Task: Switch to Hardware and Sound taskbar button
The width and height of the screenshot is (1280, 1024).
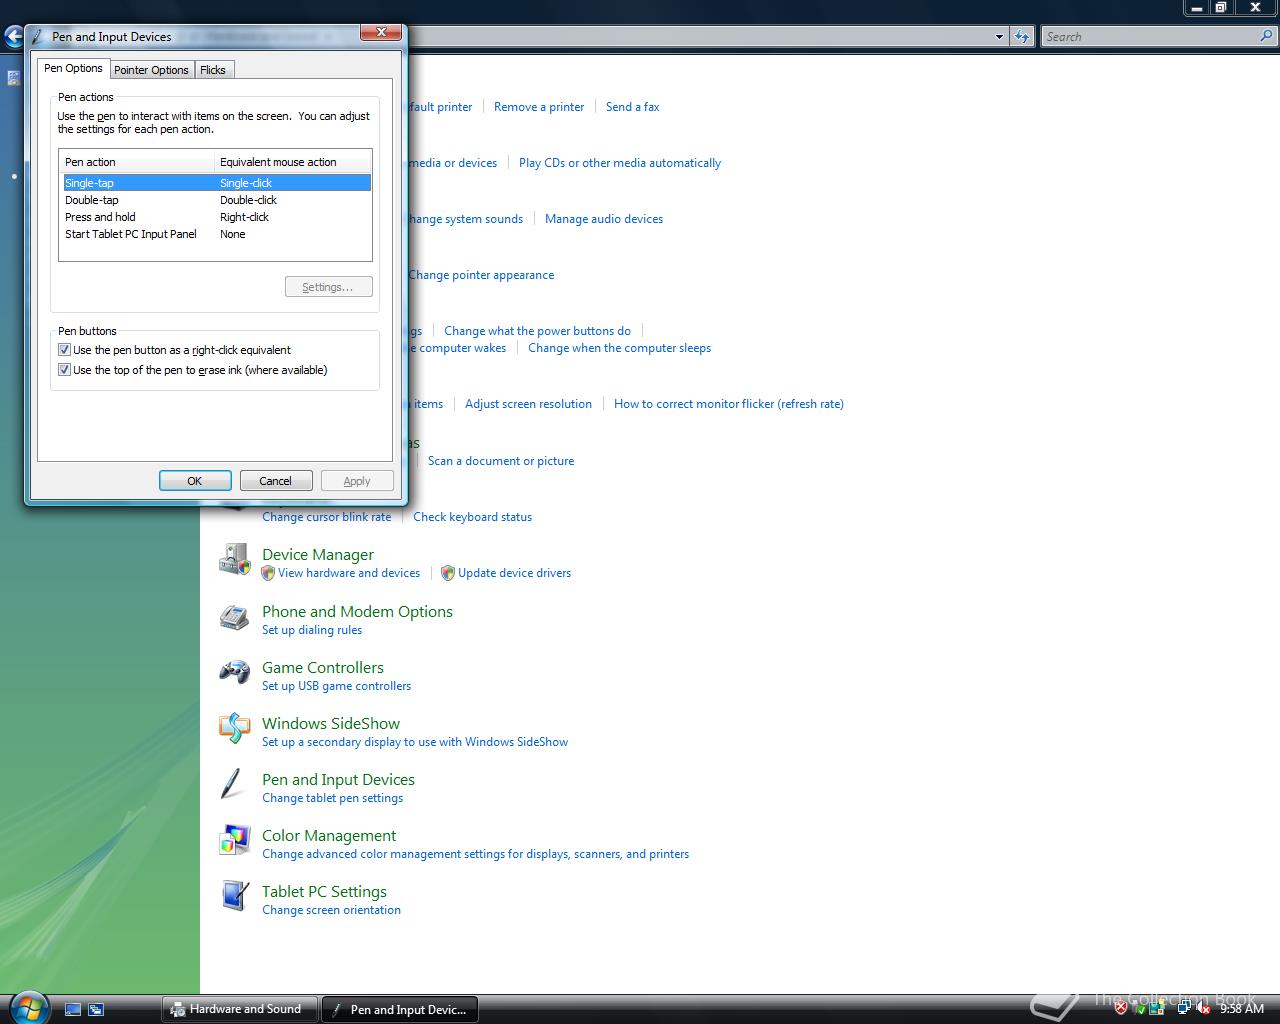Action: (x=239, y=1009)
